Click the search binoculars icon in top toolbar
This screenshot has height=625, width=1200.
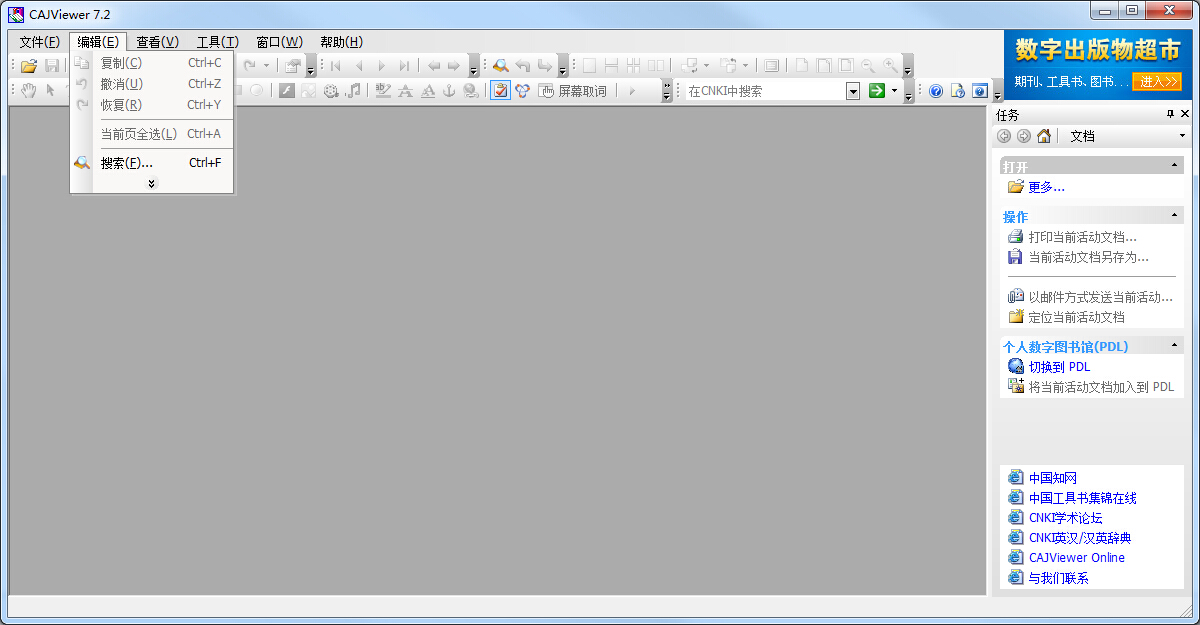[500, 66]
